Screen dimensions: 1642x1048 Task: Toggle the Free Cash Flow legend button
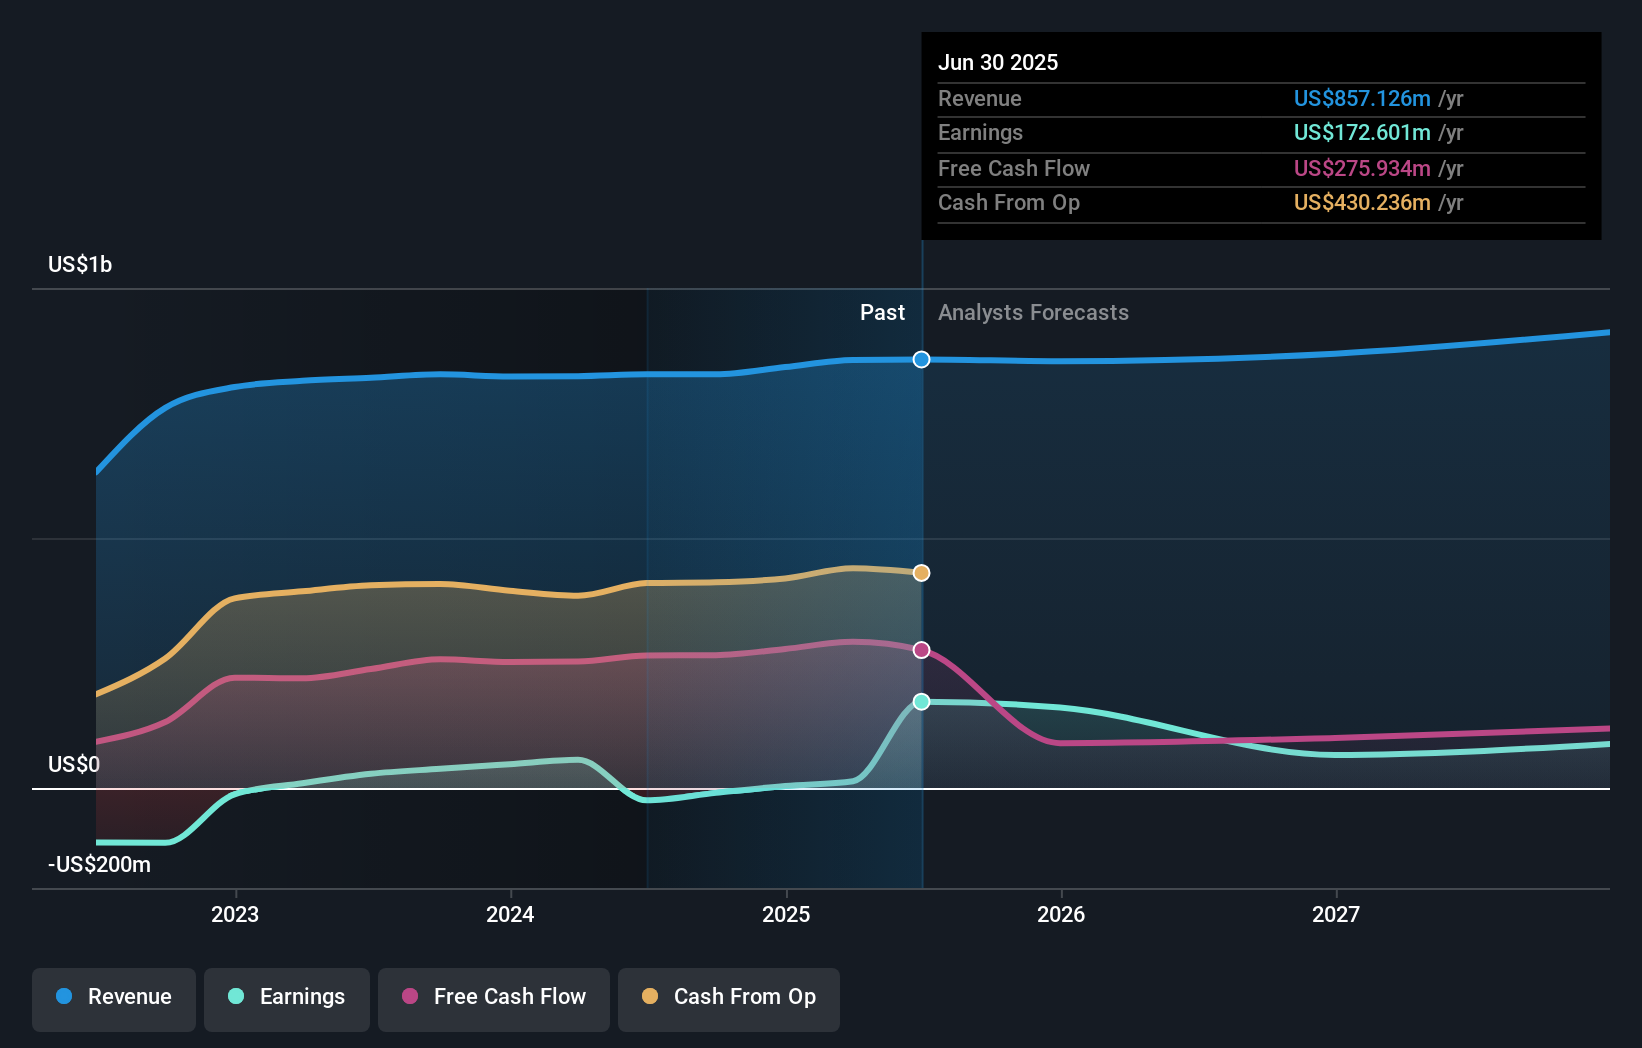pos(494,999)
